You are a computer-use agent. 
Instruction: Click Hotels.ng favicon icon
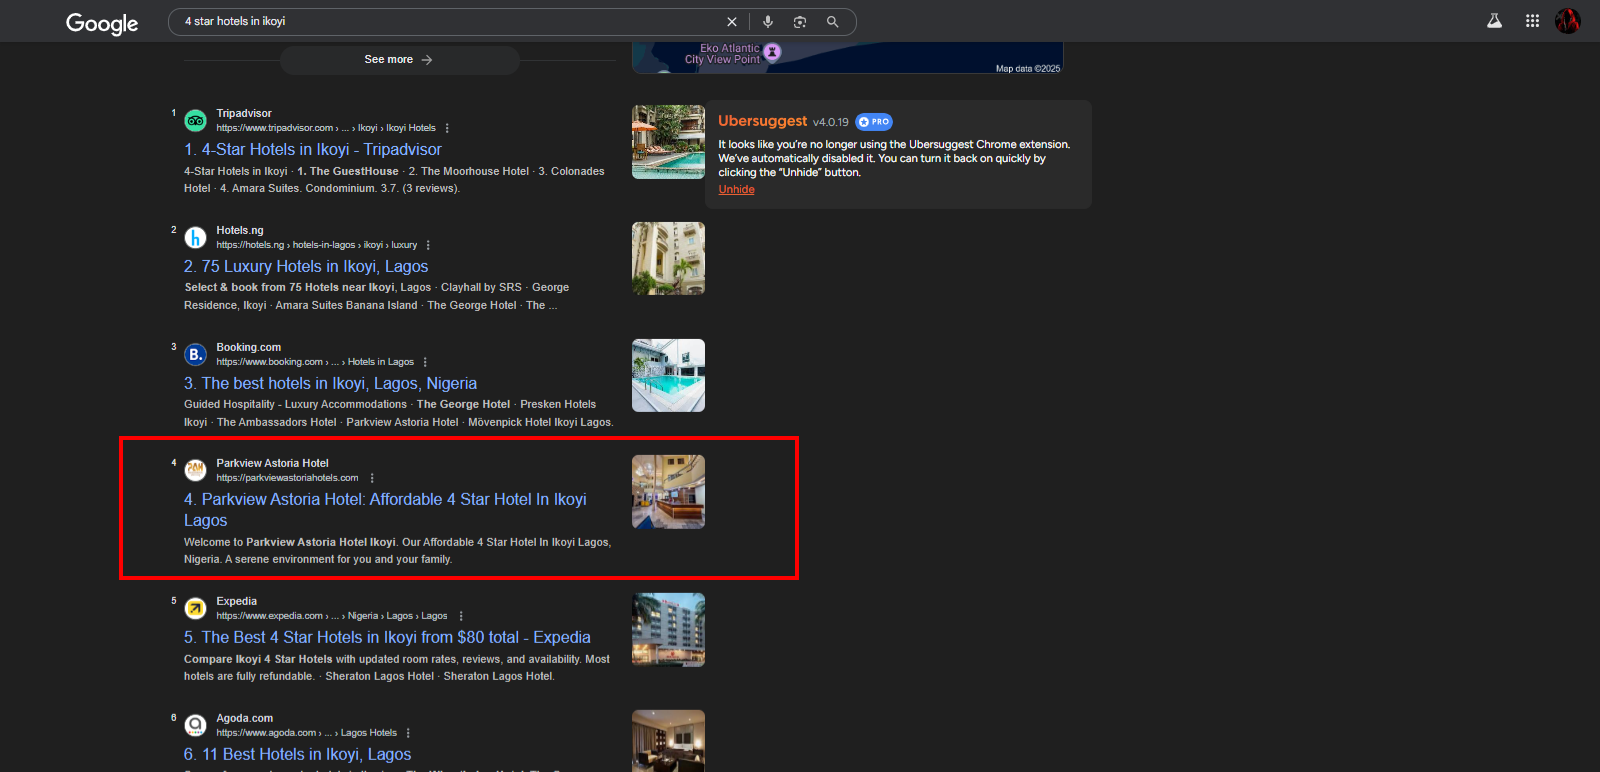196,238
